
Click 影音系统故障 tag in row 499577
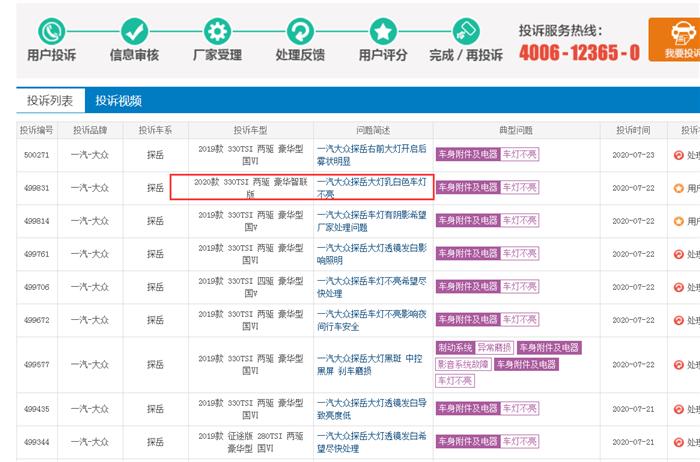point(463,364)
